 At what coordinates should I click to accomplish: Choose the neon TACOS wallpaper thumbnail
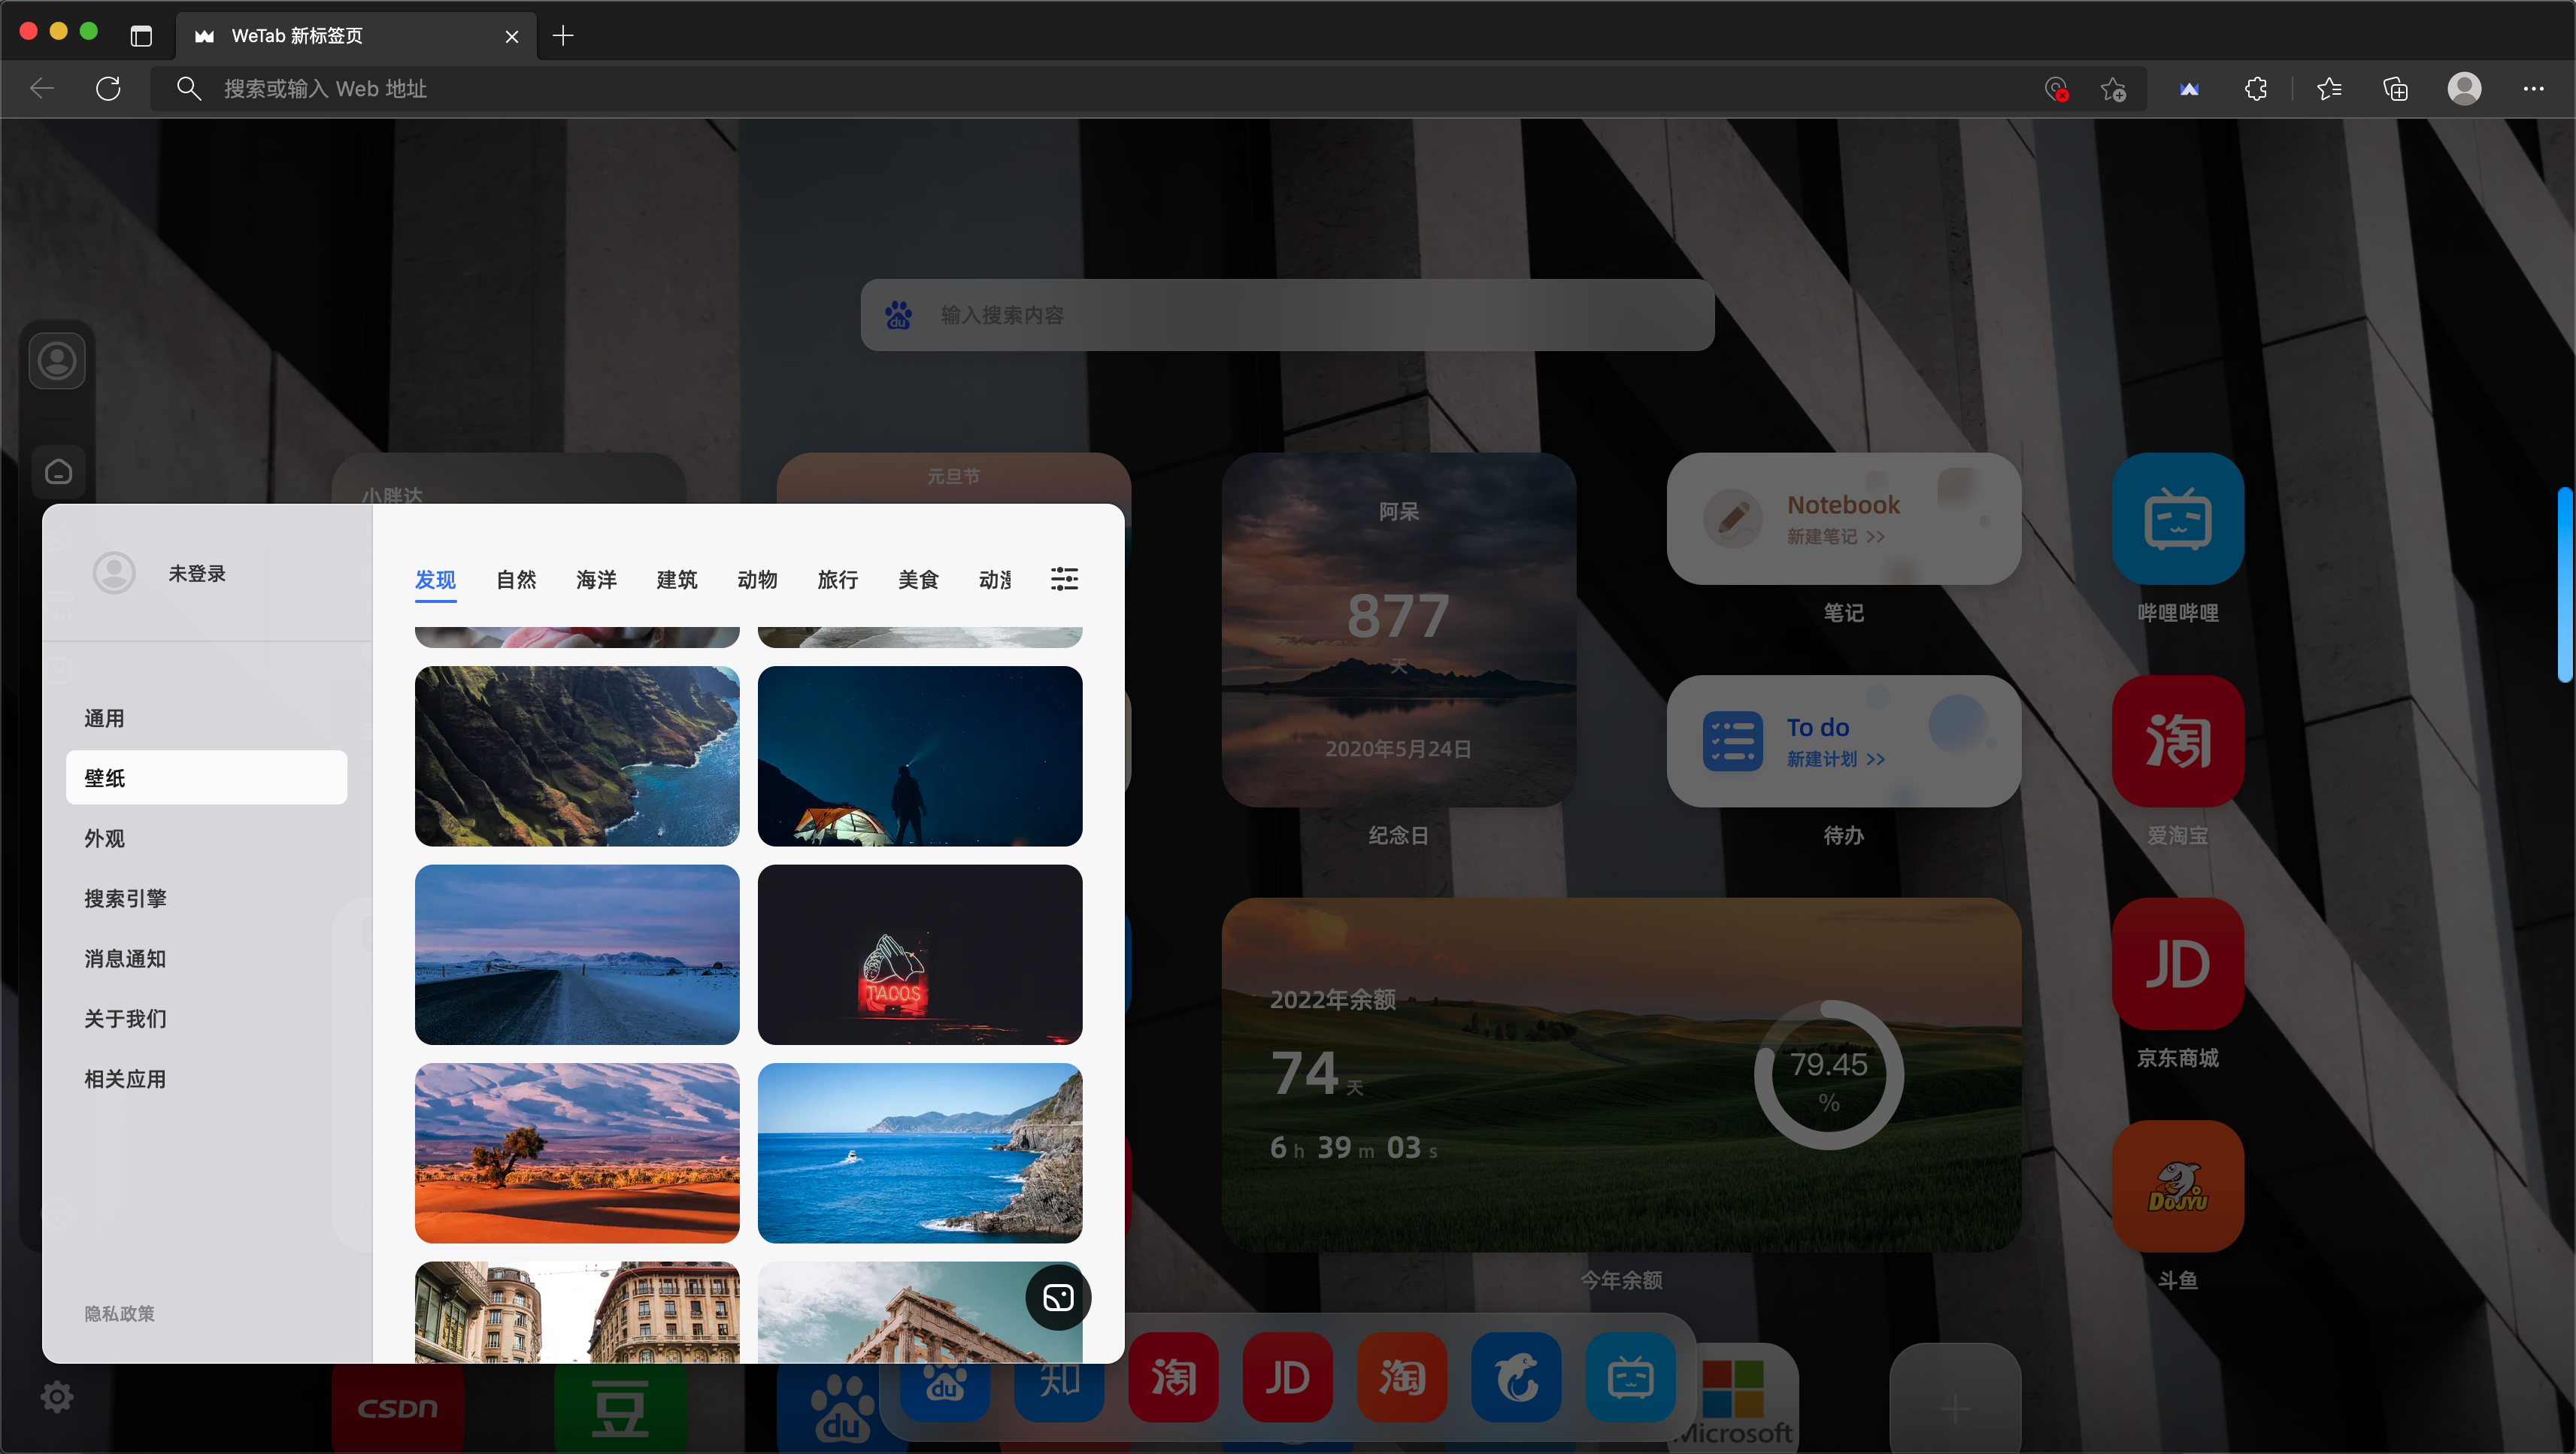point(919,954)
